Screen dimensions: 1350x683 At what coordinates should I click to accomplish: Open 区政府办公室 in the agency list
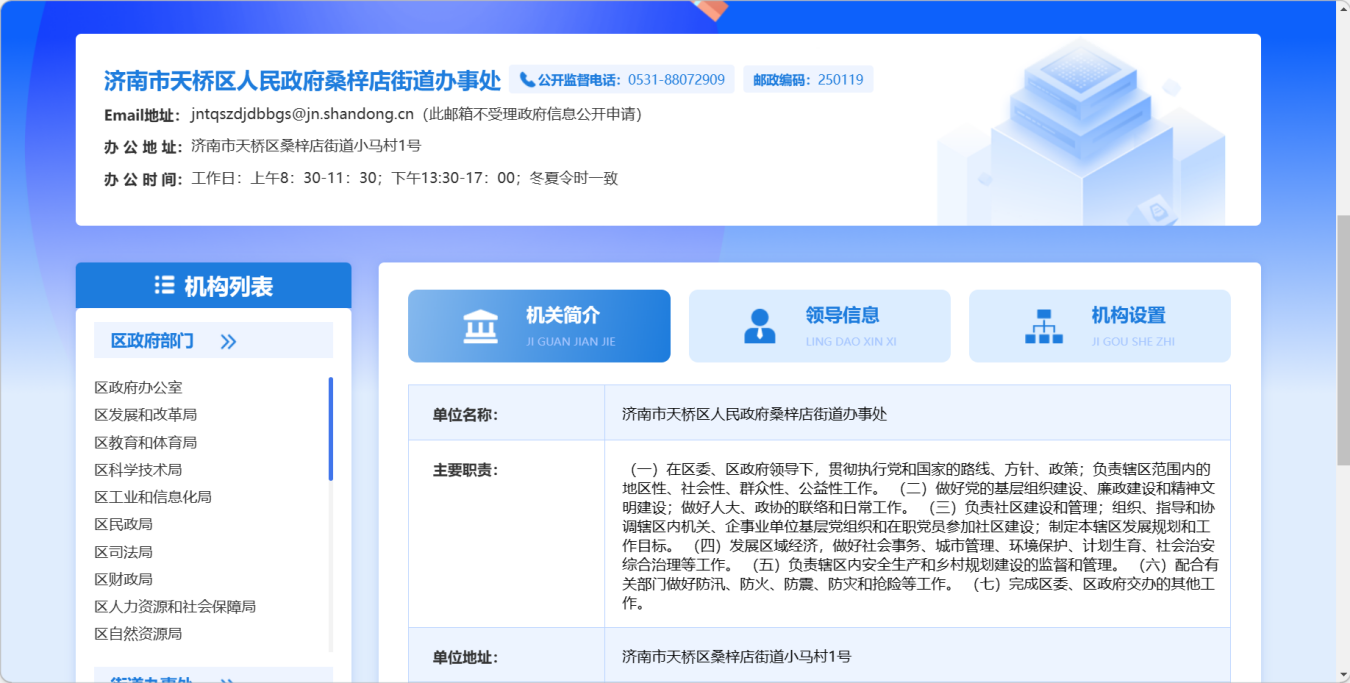pos(138,387)
